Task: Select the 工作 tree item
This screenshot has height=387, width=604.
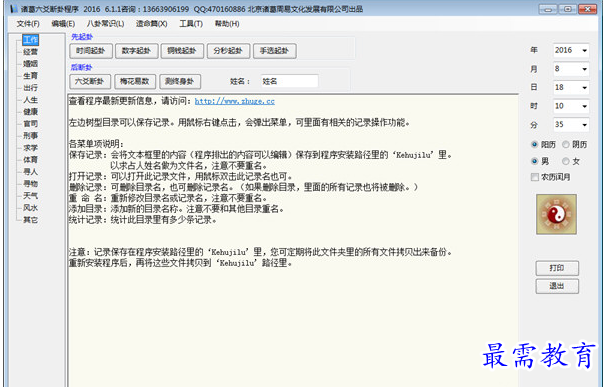Action: pos(30,40)
